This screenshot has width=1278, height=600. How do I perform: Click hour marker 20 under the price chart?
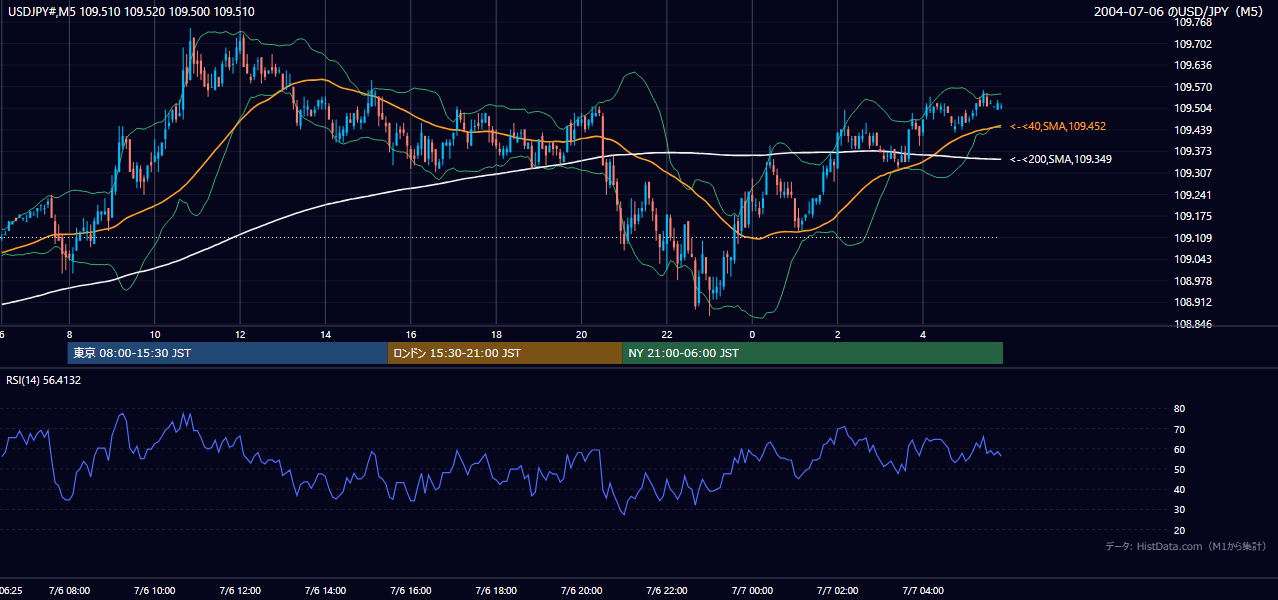582,334
